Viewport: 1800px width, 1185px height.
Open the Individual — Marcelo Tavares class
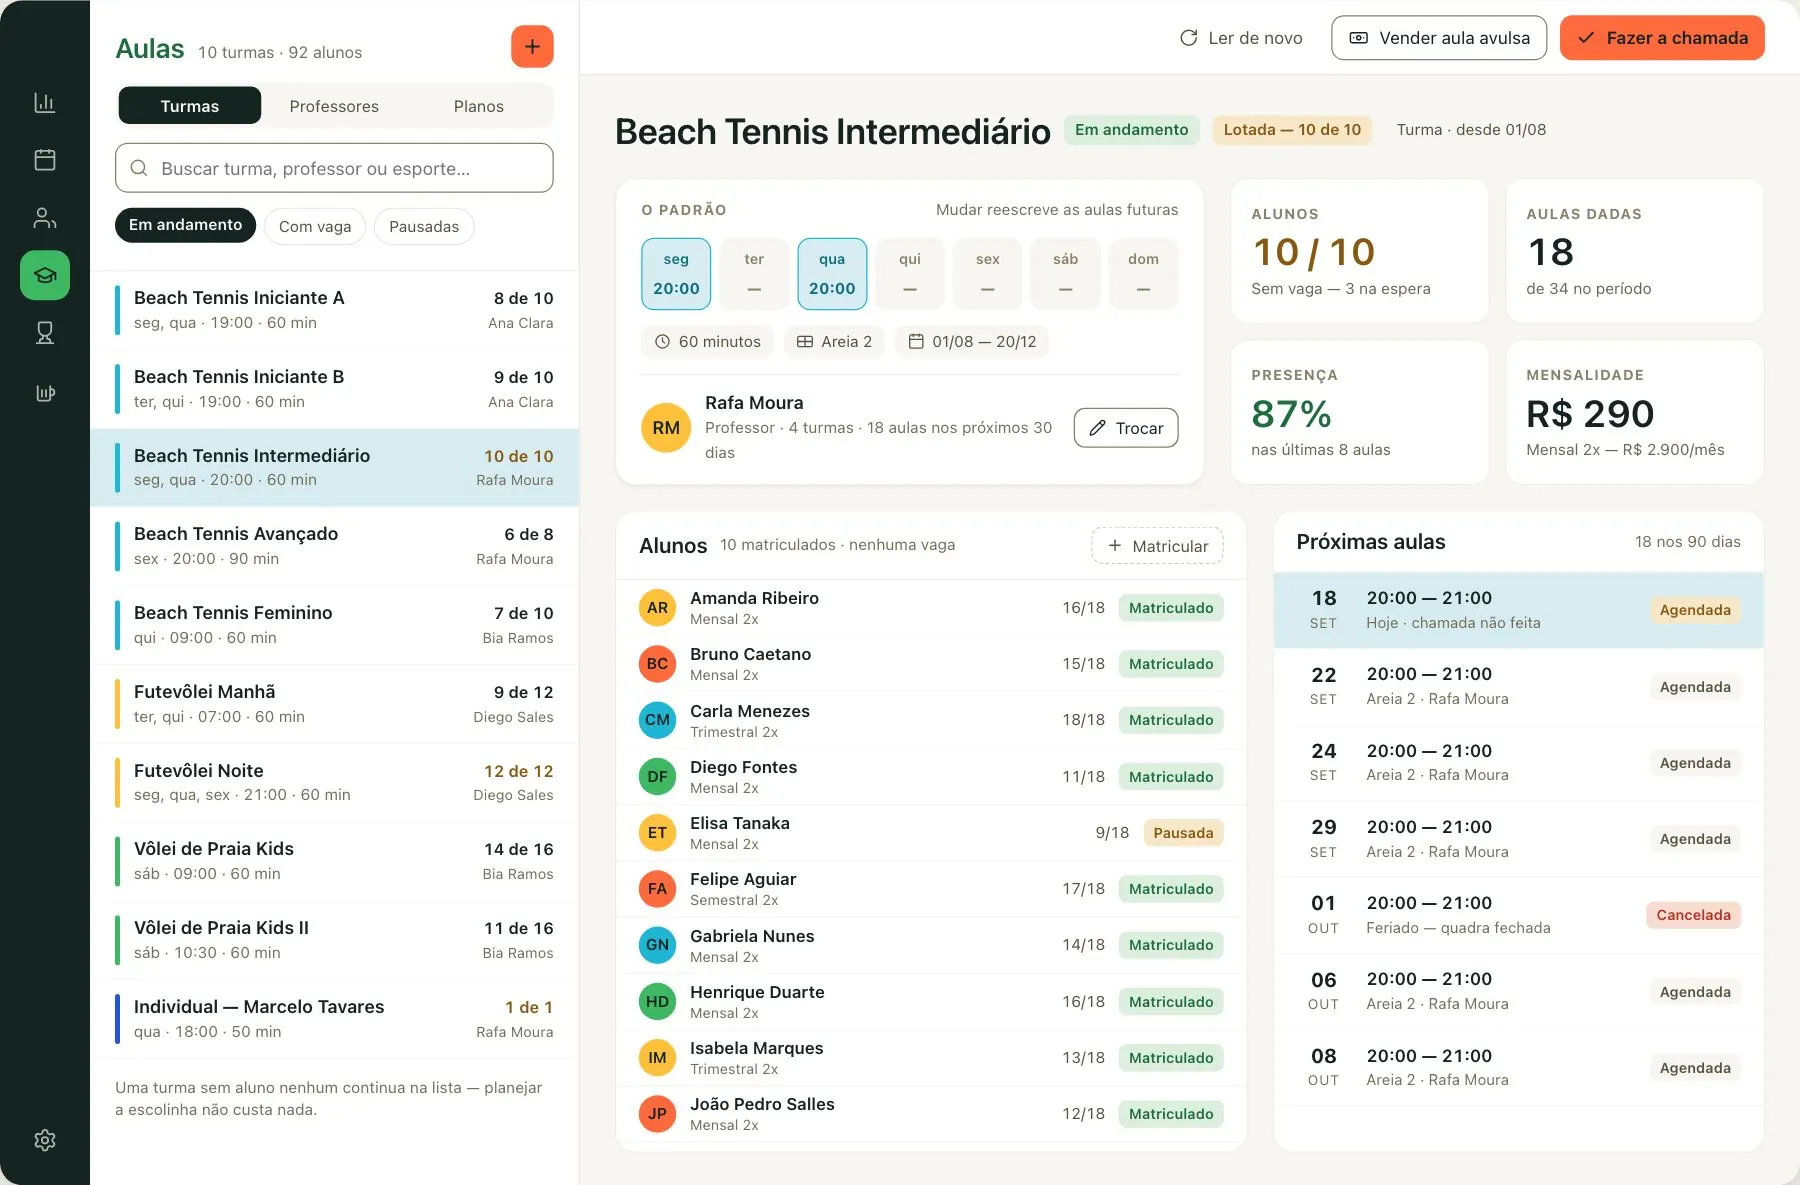click(334, 1019)
